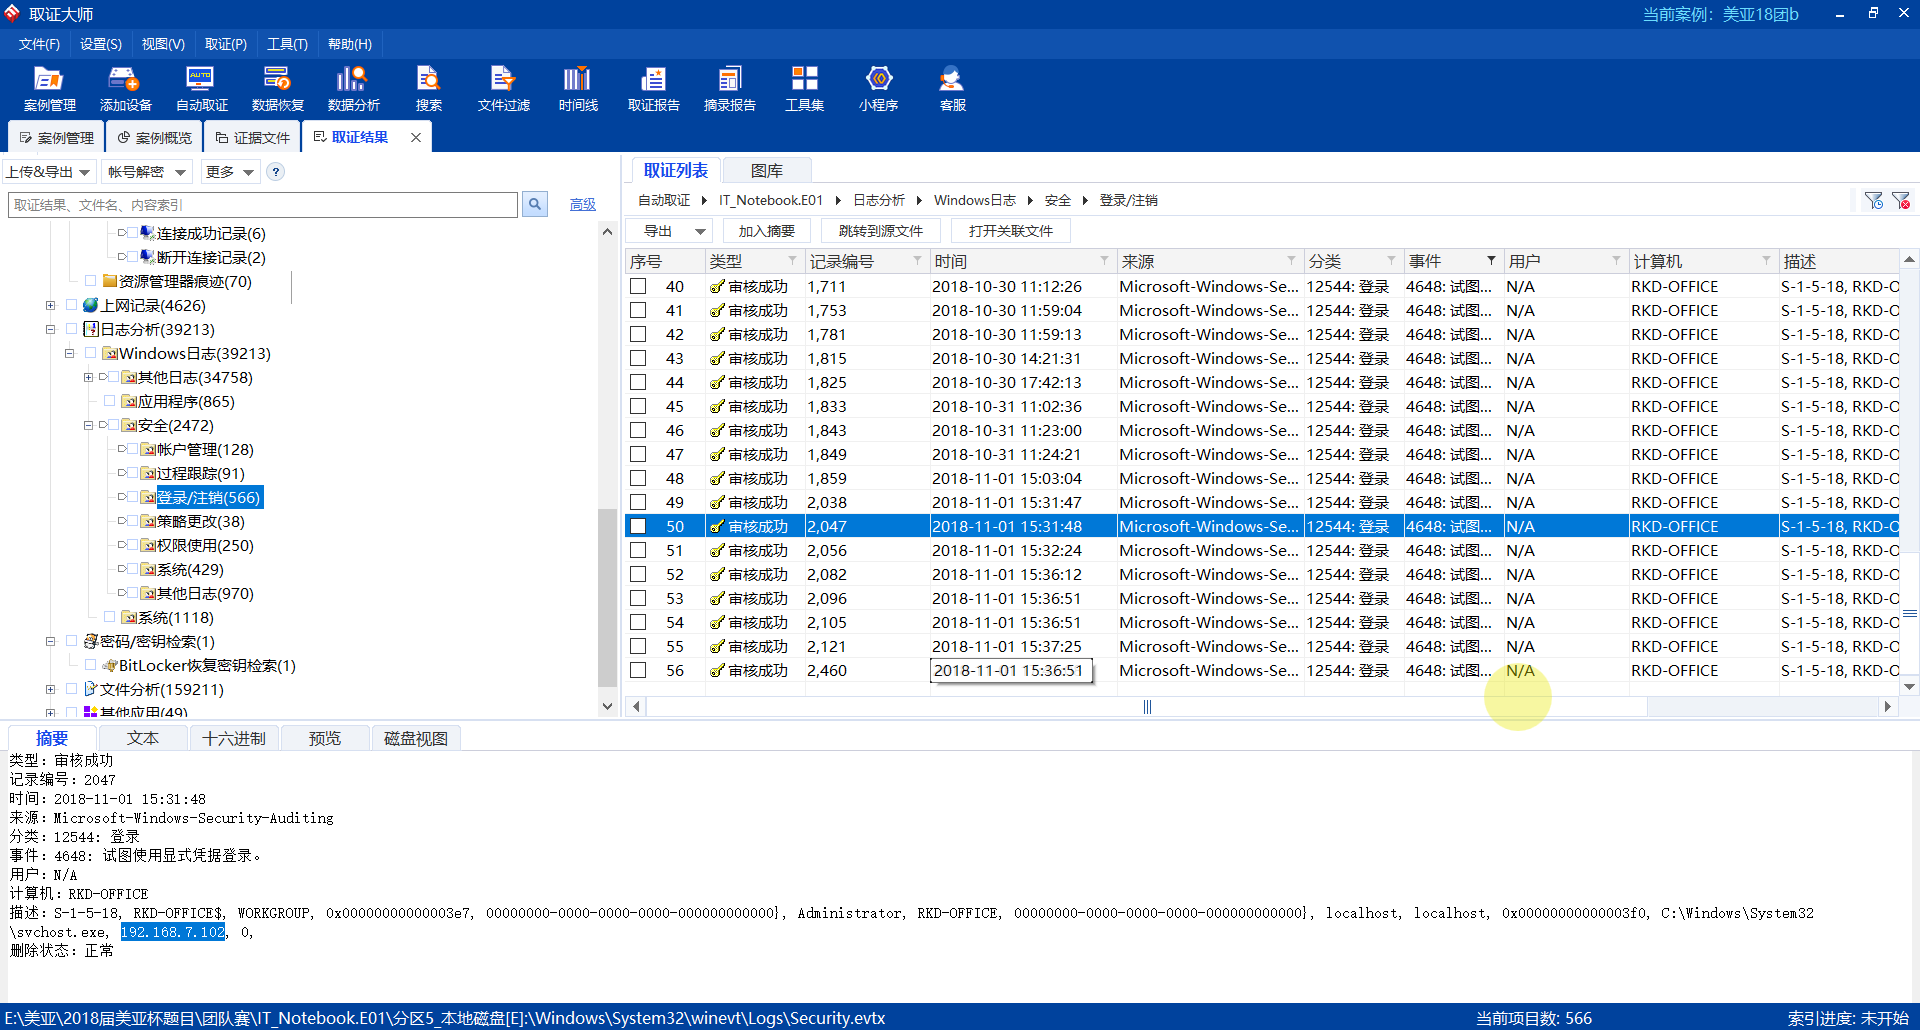
Task: Click the table scroll-right arrow
Action: pyautogui.click(x=1887, y=707)
